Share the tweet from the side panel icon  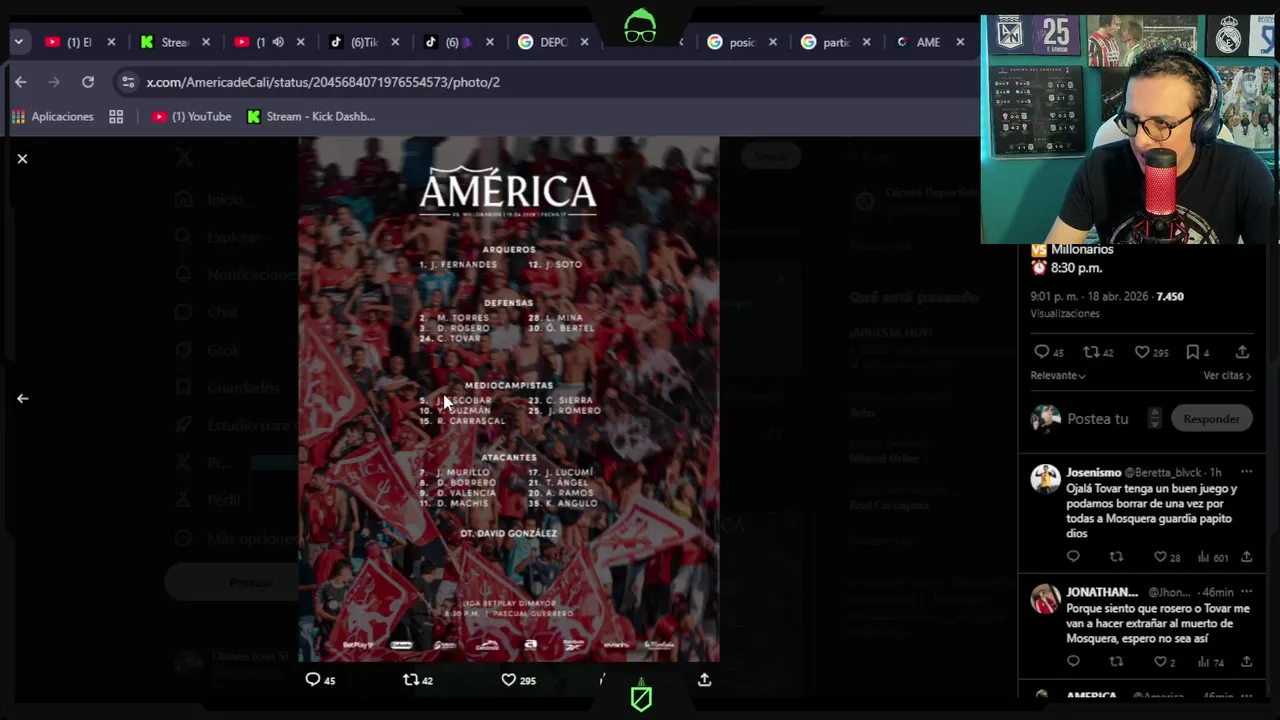[1242, 352]
